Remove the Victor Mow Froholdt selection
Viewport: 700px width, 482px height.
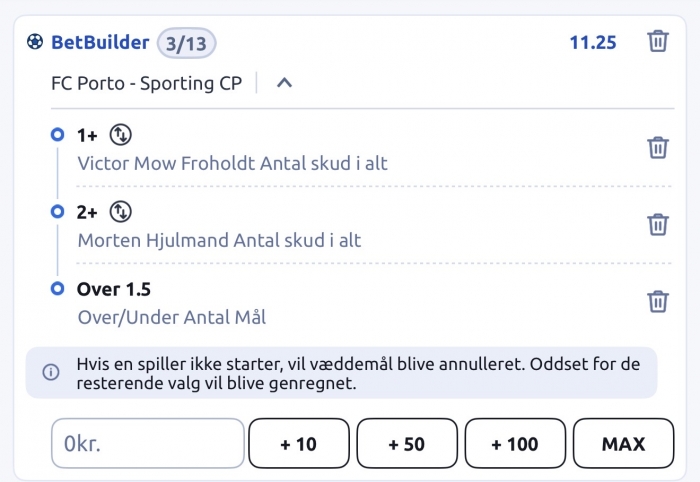pos(657,147)
